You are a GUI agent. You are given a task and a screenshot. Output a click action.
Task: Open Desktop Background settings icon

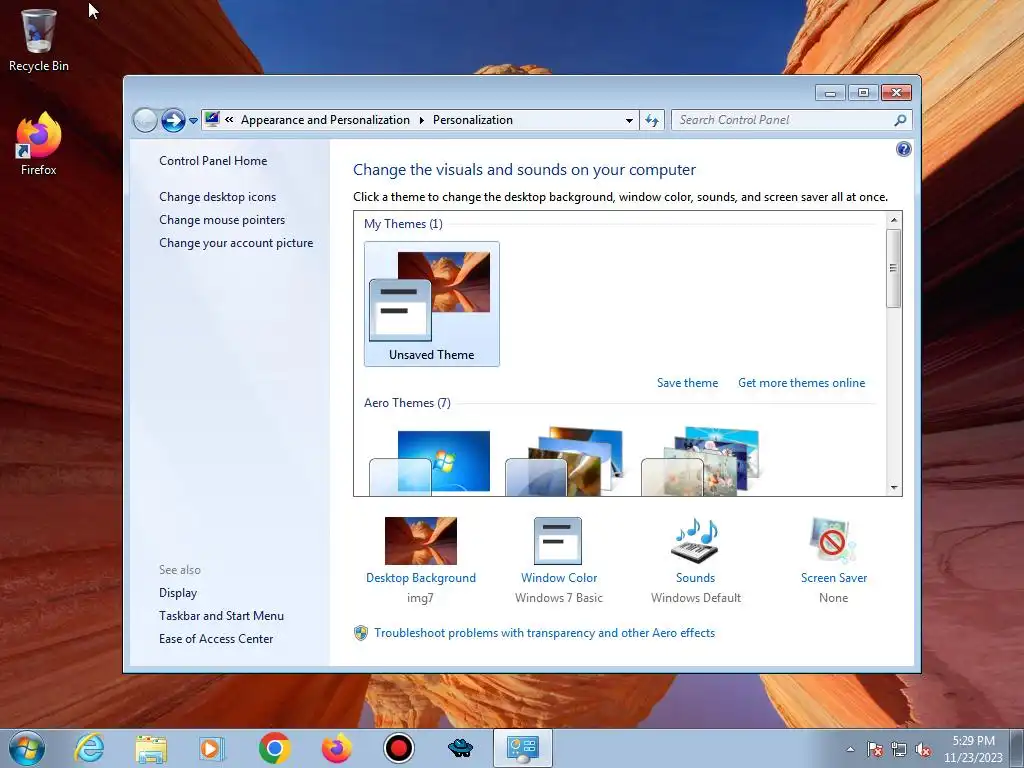[421, 541]
